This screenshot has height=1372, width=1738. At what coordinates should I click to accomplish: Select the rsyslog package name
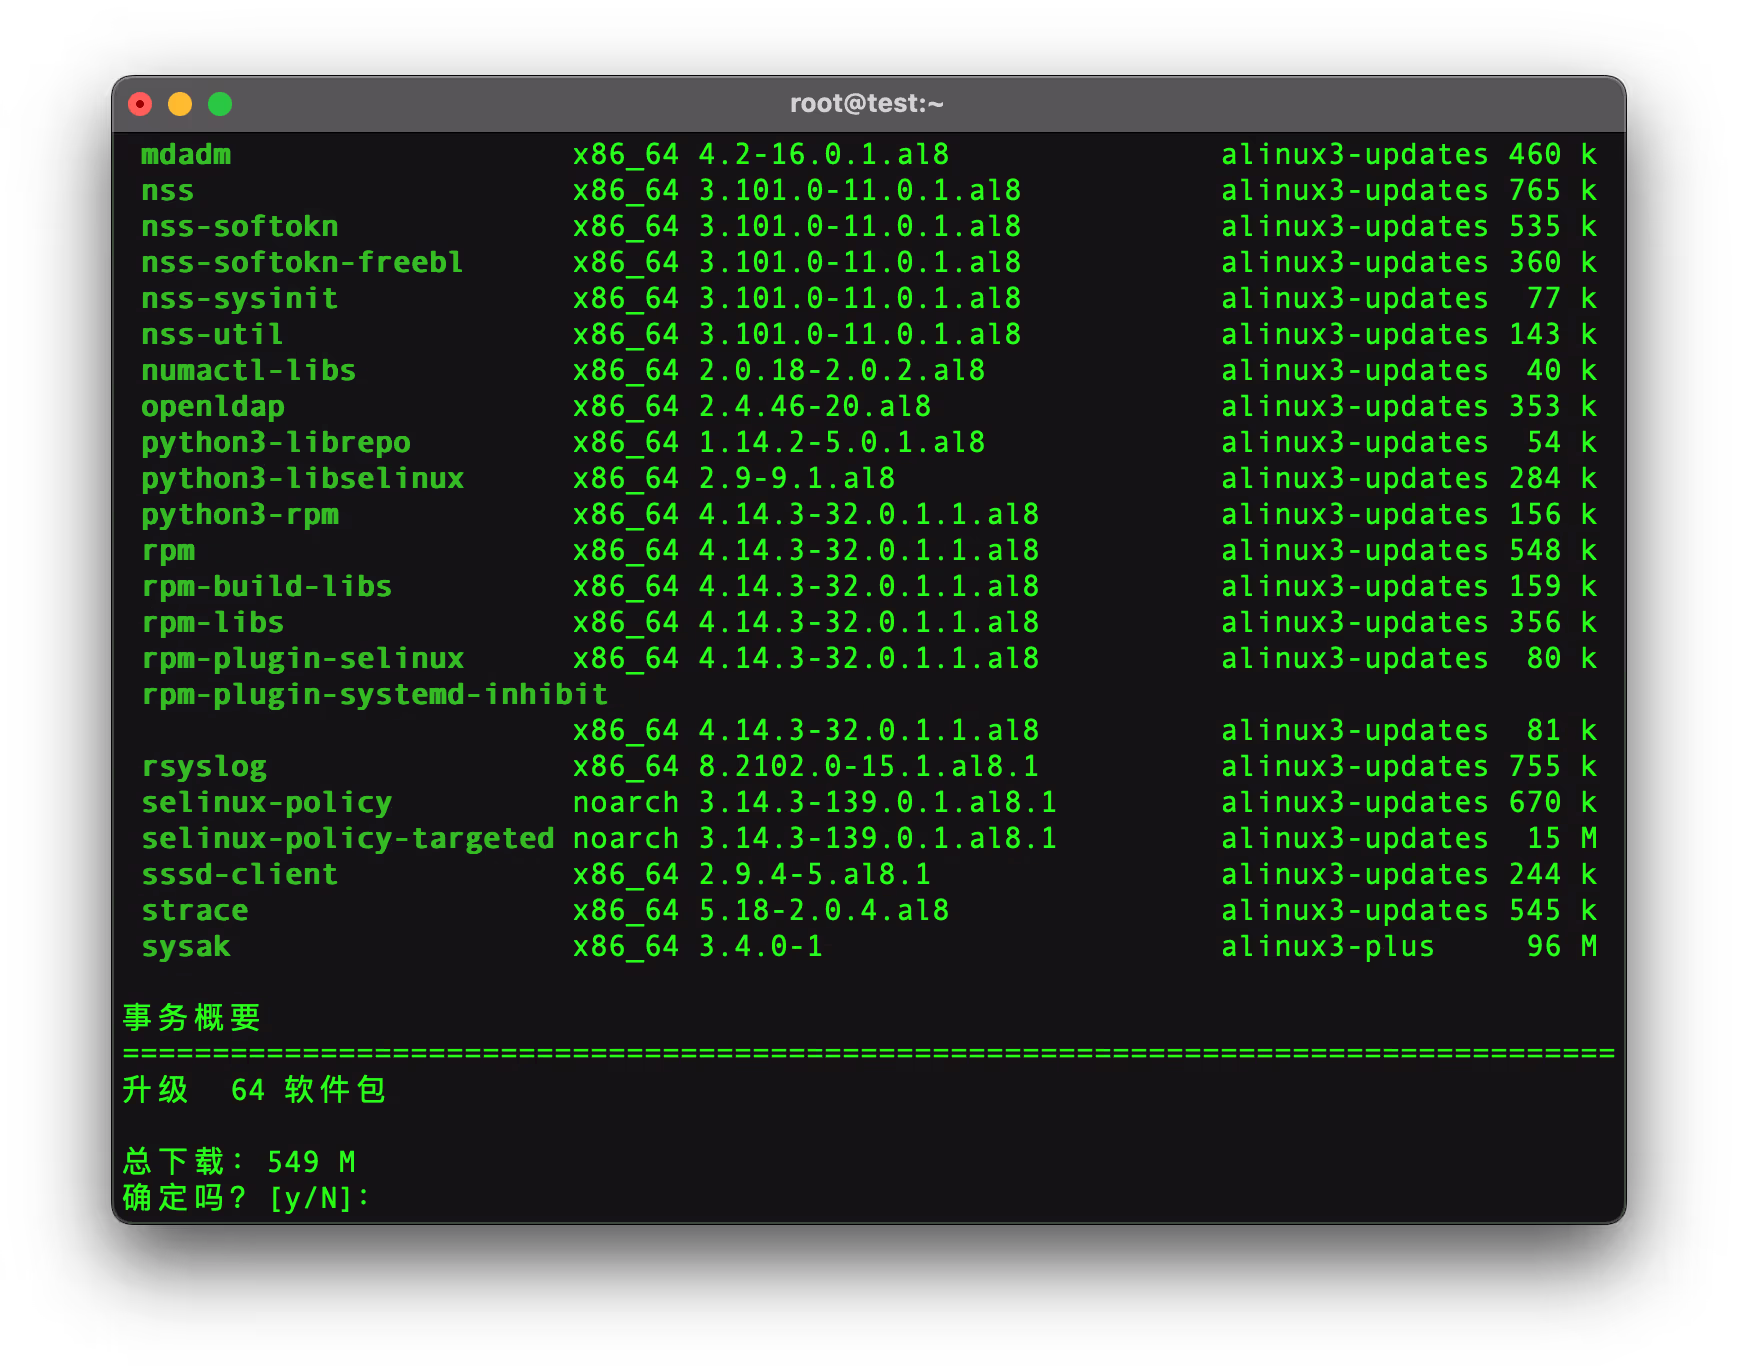tap(204, 767)
